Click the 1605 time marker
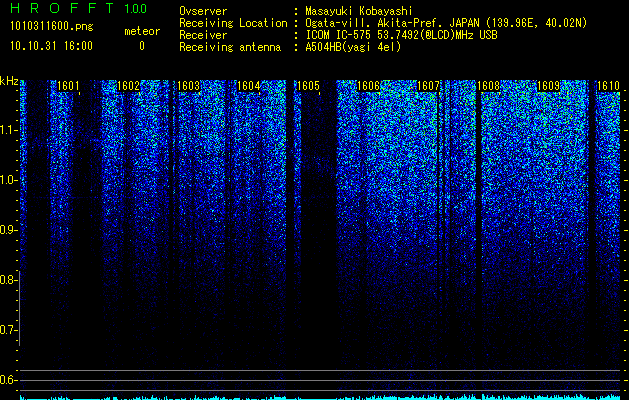 (x=308, y=86)
